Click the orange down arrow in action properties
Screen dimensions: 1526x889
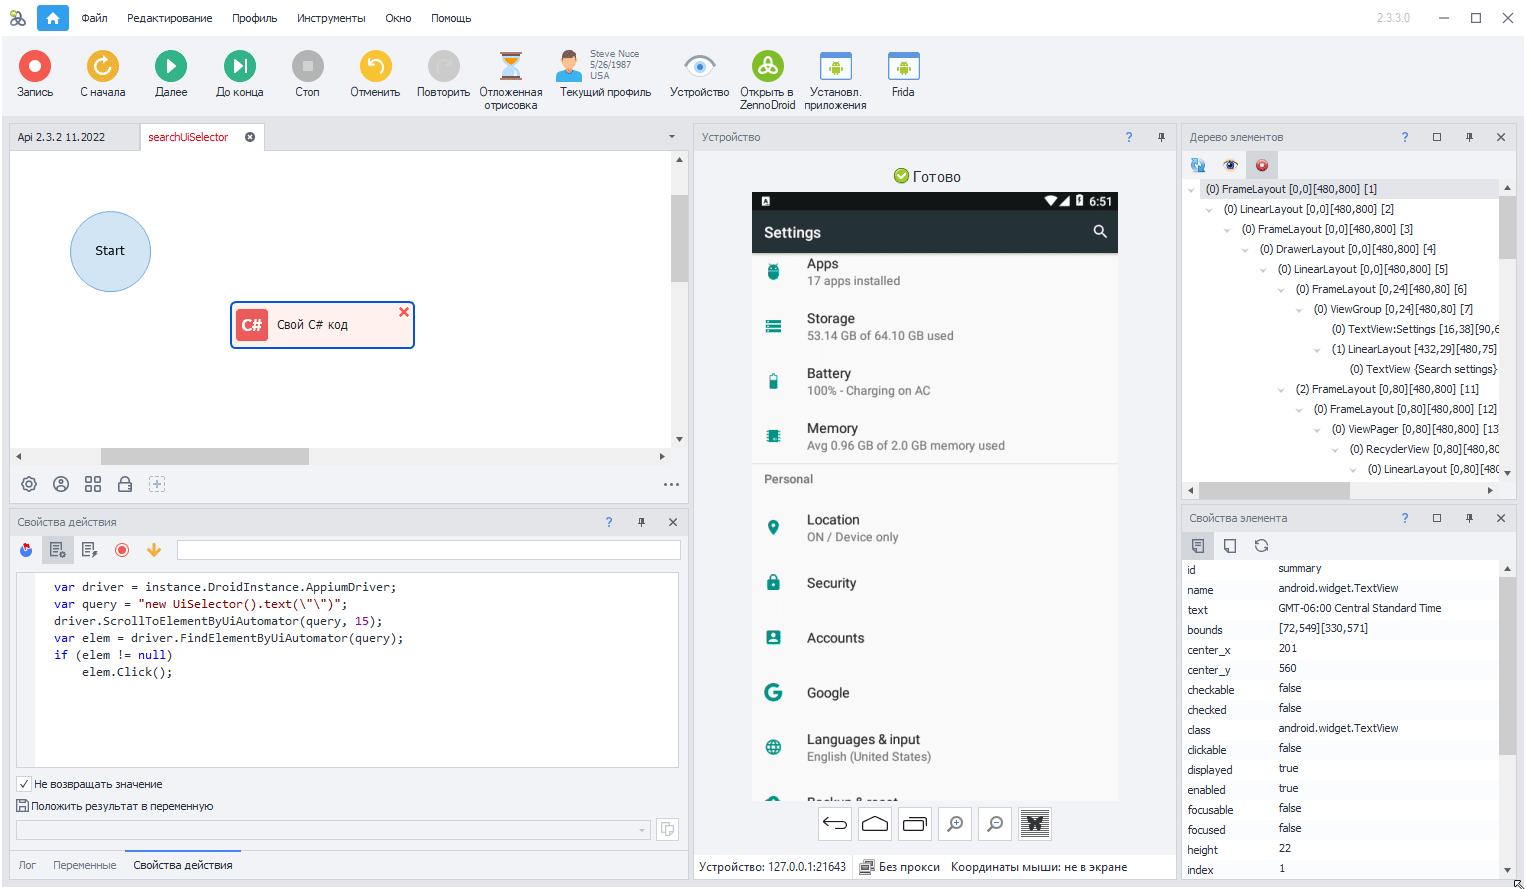[154, 550]
